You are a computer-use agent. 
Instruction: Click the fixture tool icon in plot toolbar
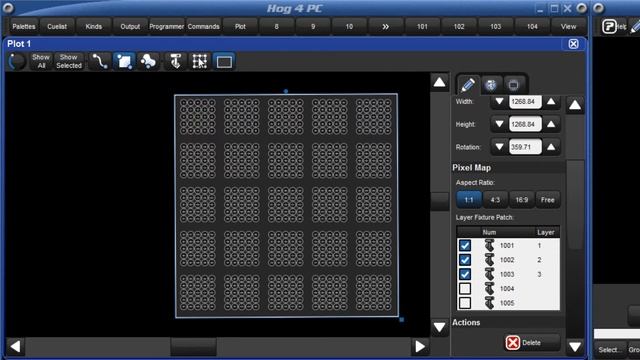(176, 62)
